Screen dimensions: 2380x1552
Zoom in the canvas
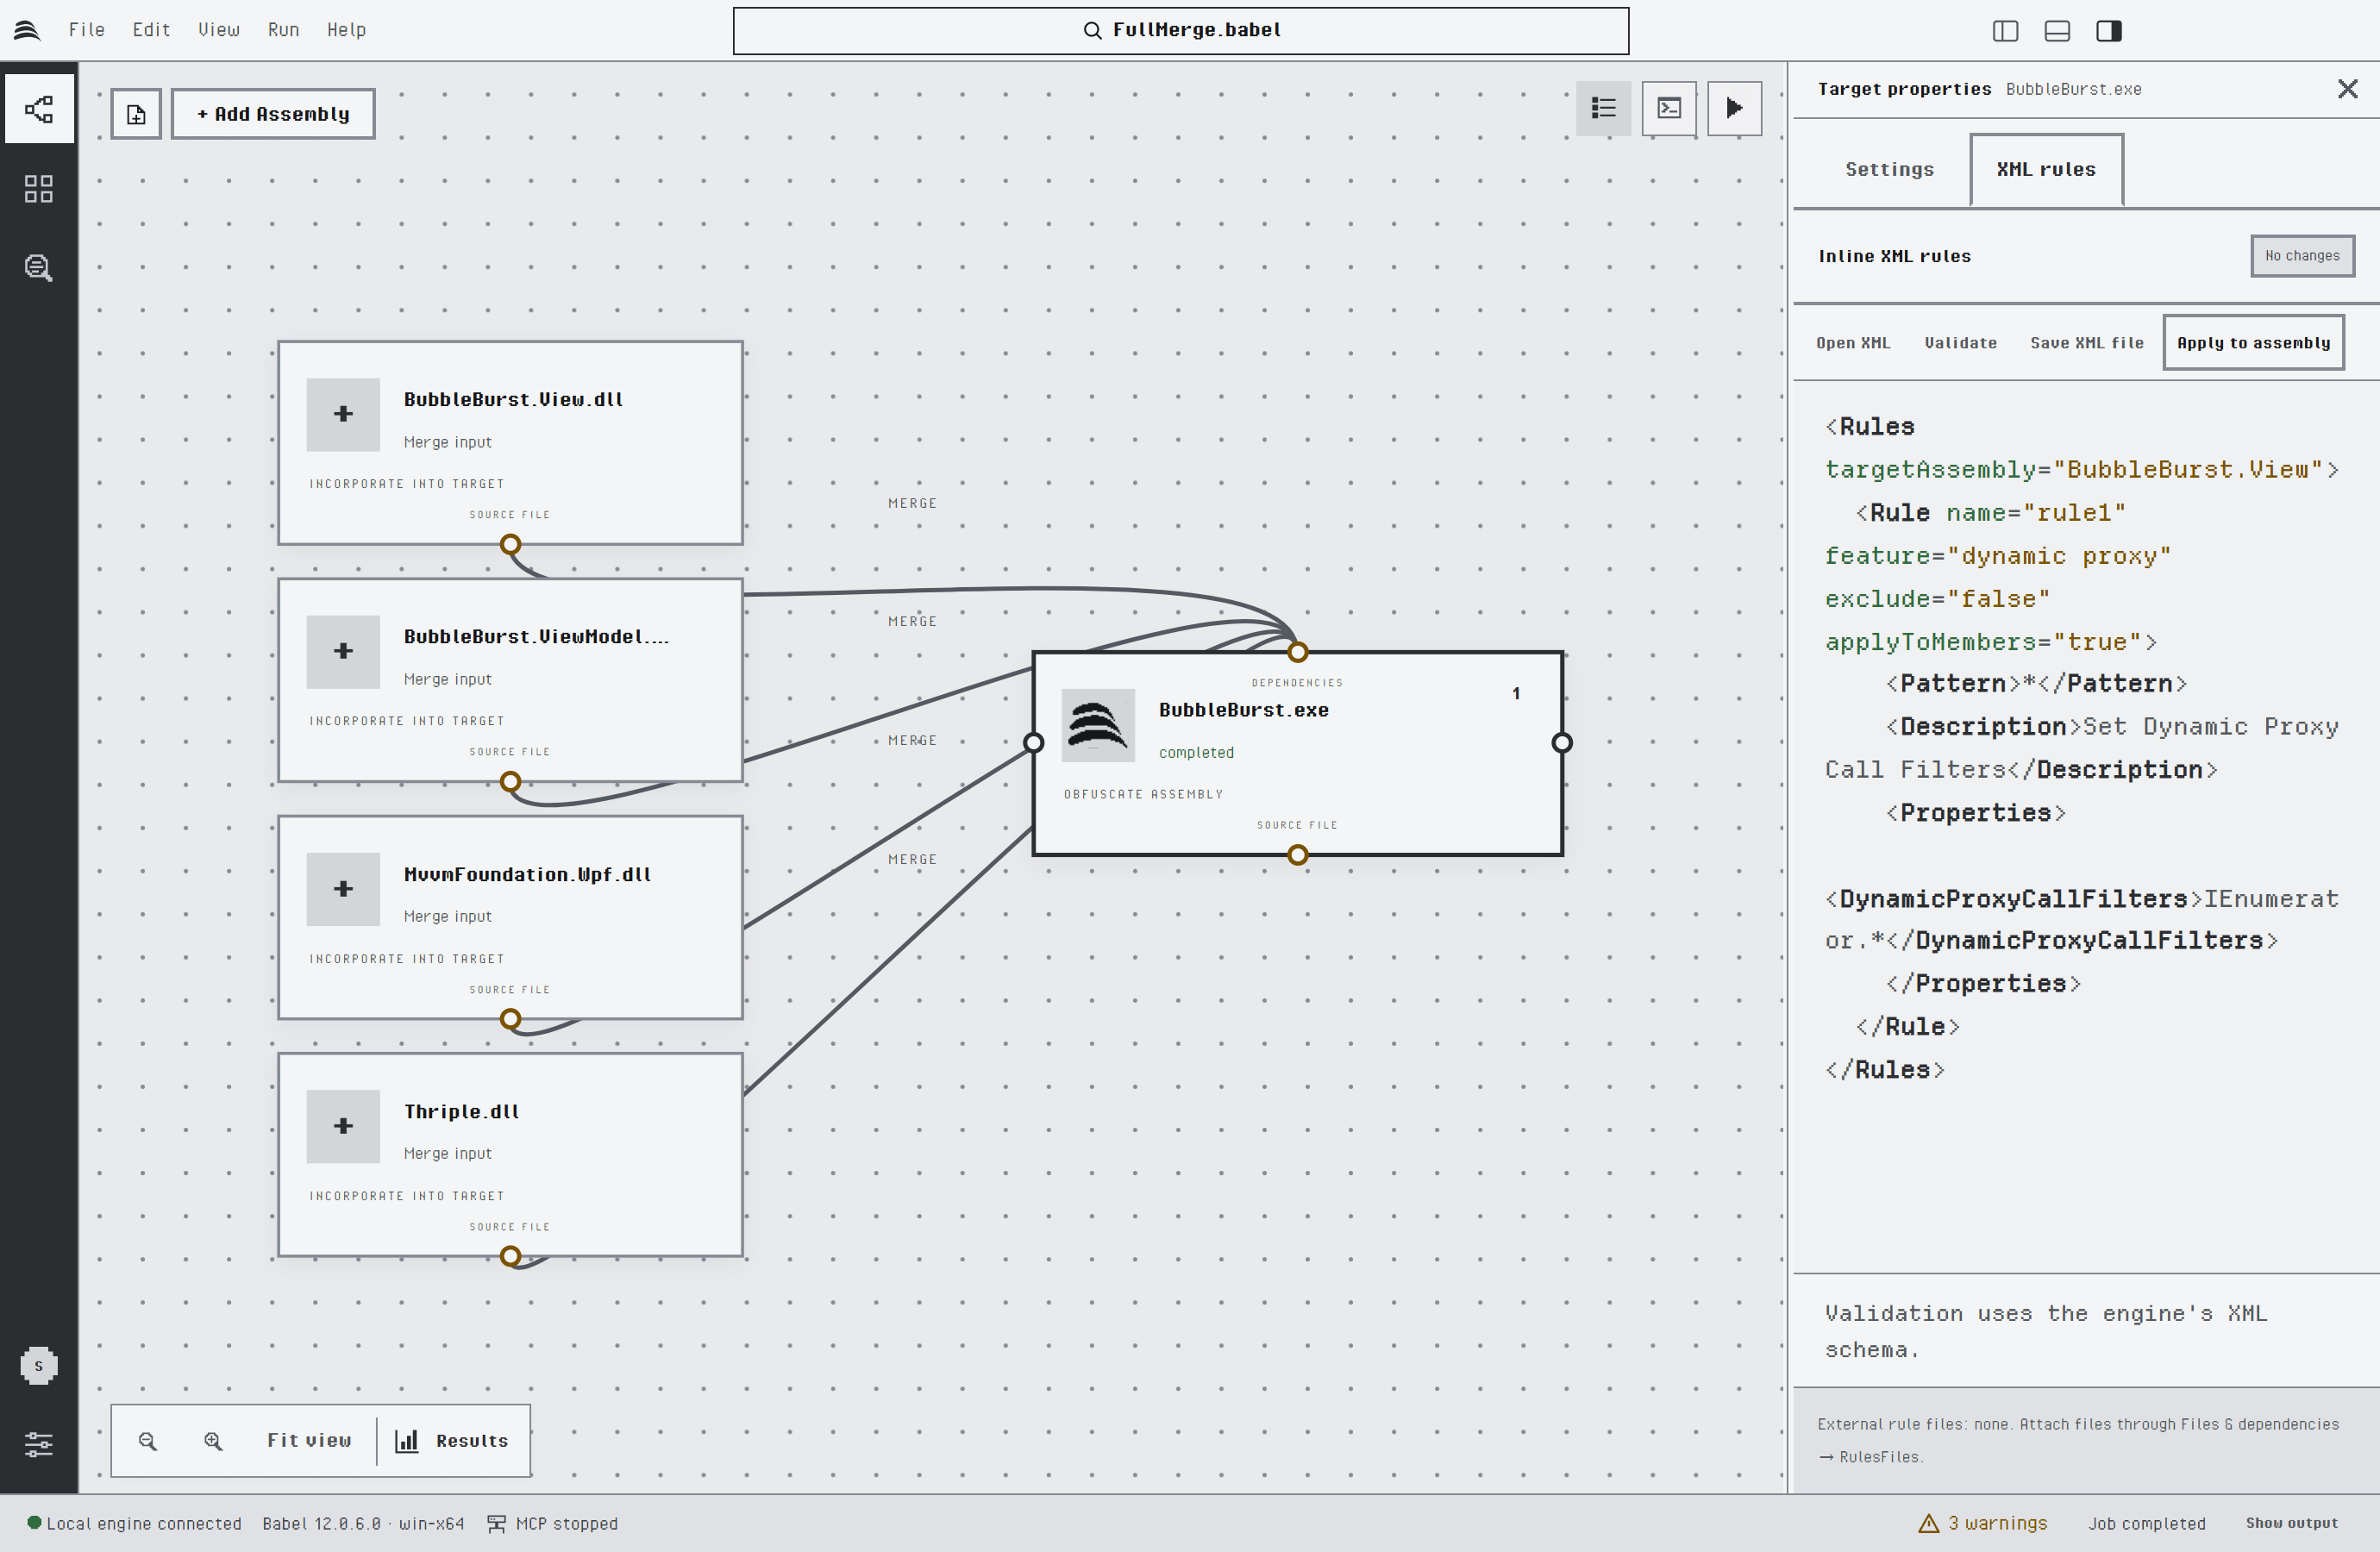click(213, 1441)
